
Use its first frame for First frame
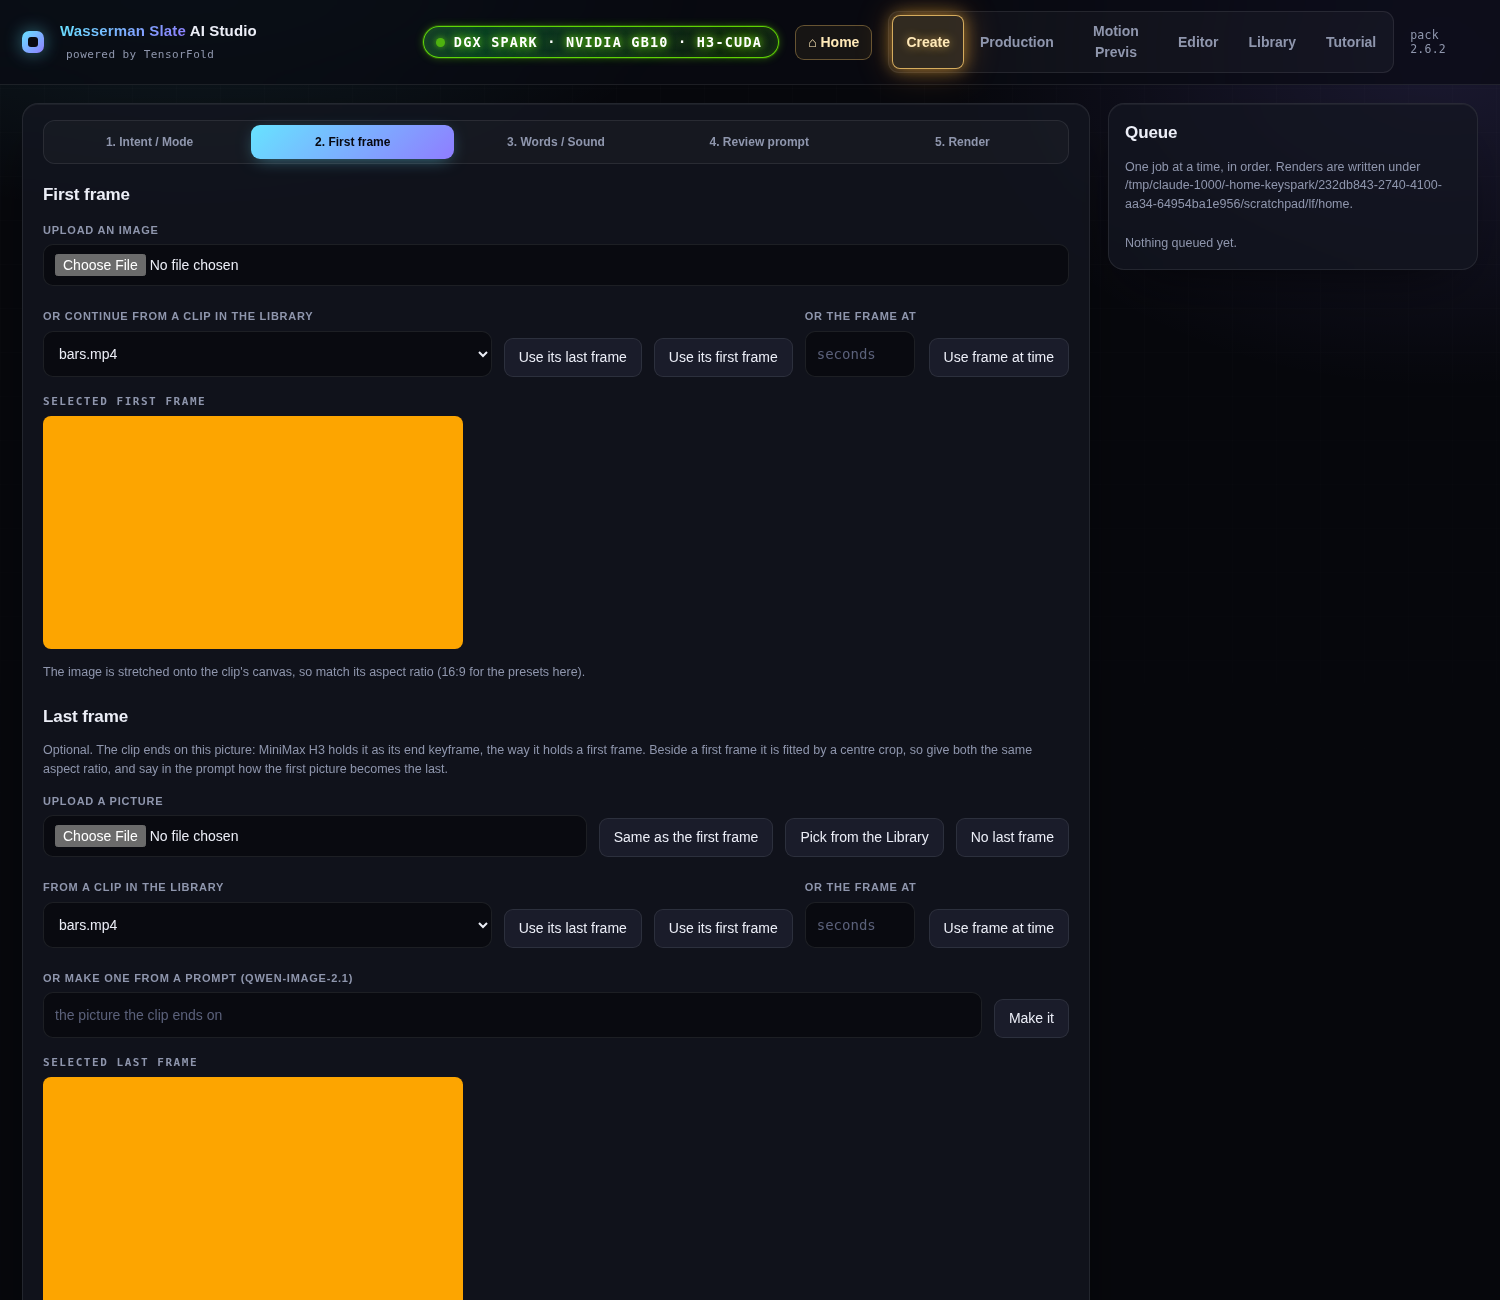click(x=723, y=357)
